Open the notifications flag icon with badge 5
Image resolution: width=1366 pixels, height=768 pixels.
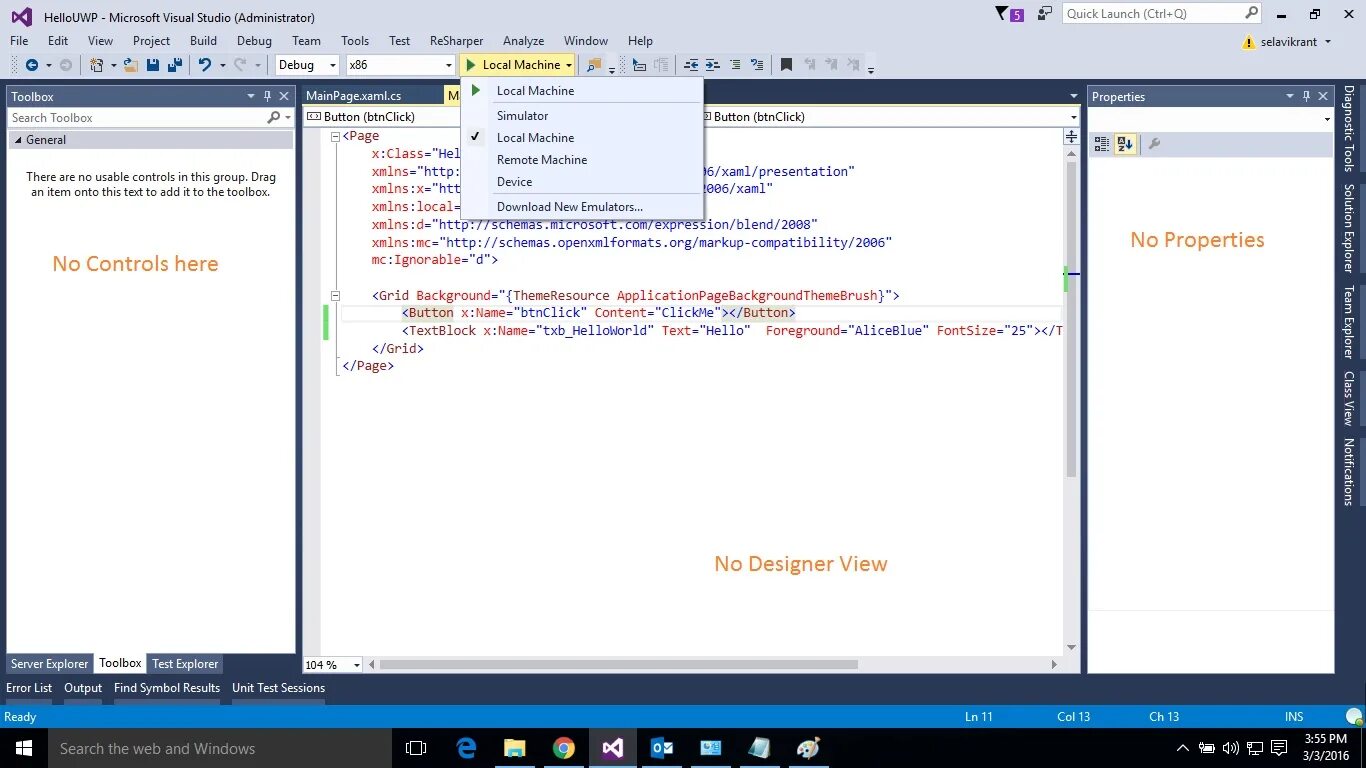(x=1009, y=14)
